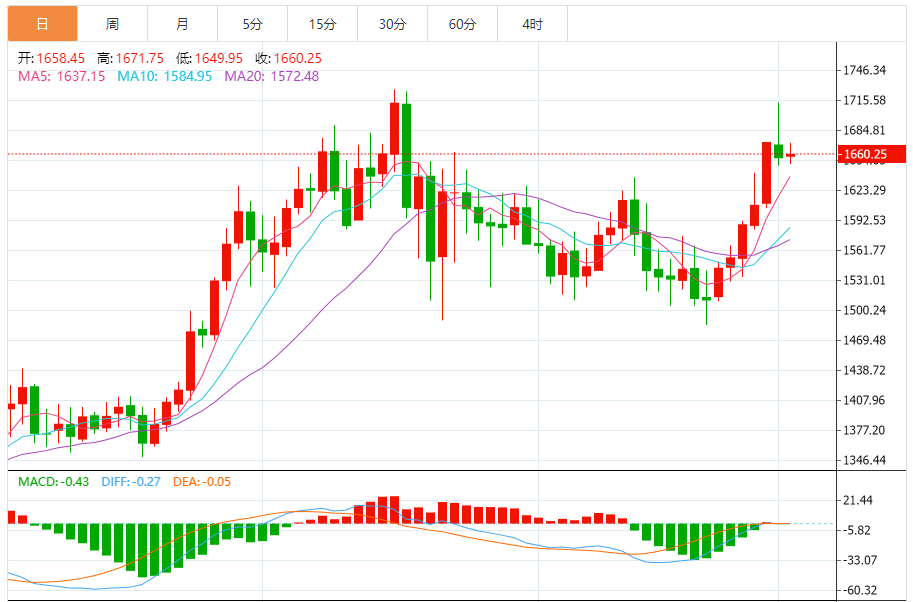The height and width of the screenshot is (602, 913).
Task: Click the MA20 indicator label
Action: [x=272, y=76]
